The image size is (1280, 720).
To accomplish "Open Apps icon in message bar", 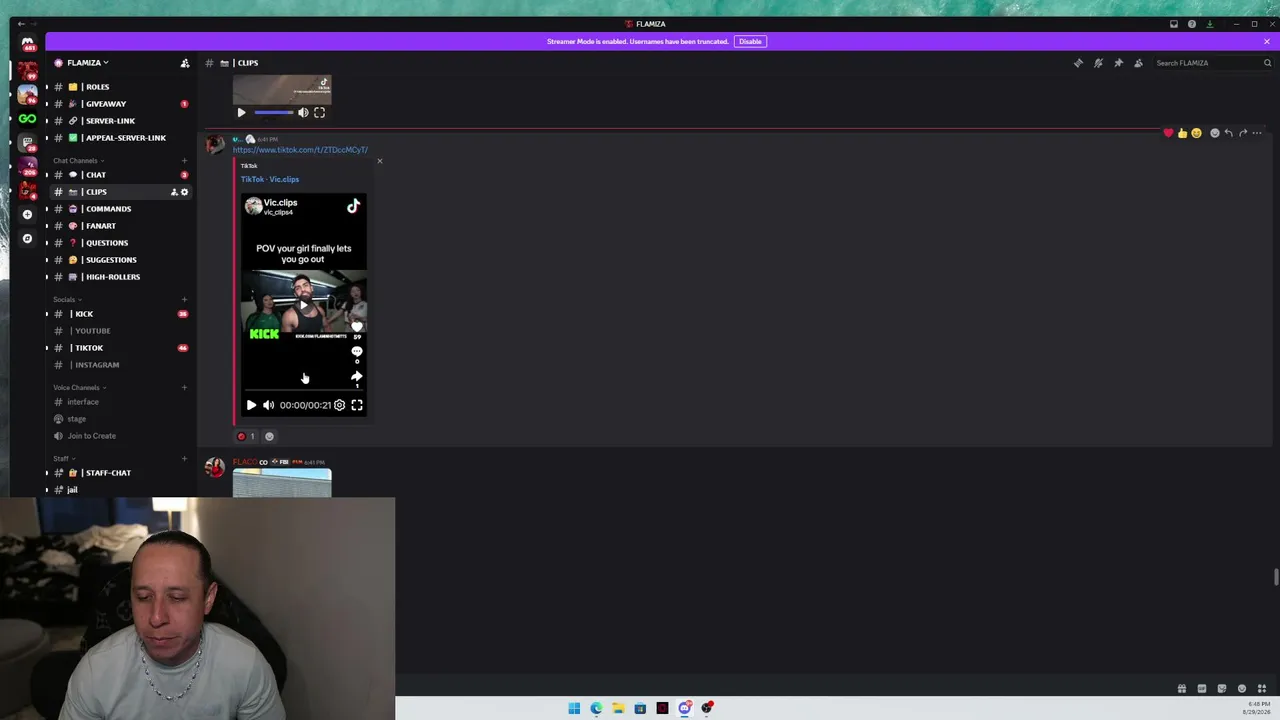I will [1262, 689].
